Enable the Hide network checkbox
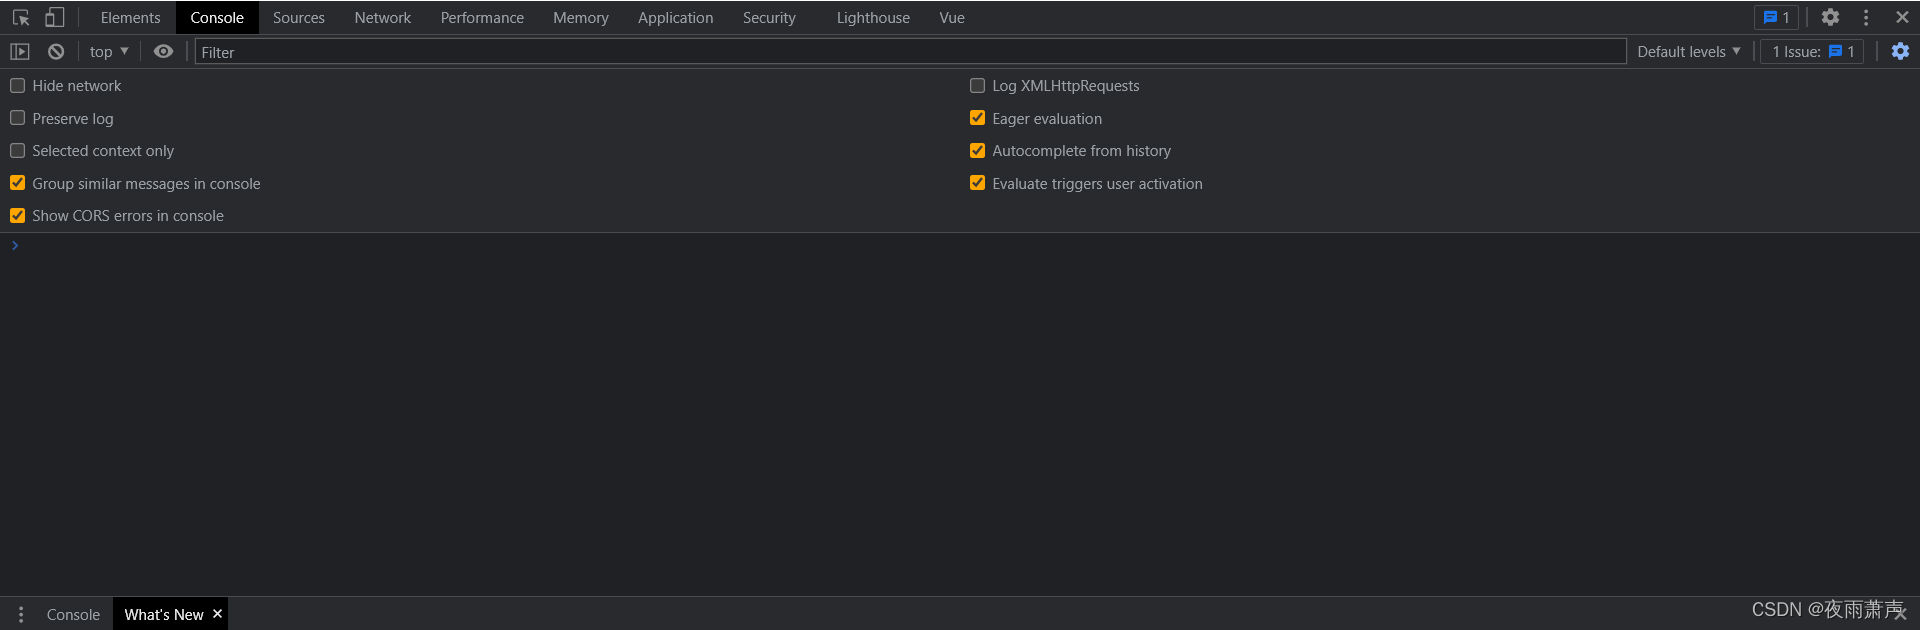Screen dimensions: 1920x630 (18, 86)
